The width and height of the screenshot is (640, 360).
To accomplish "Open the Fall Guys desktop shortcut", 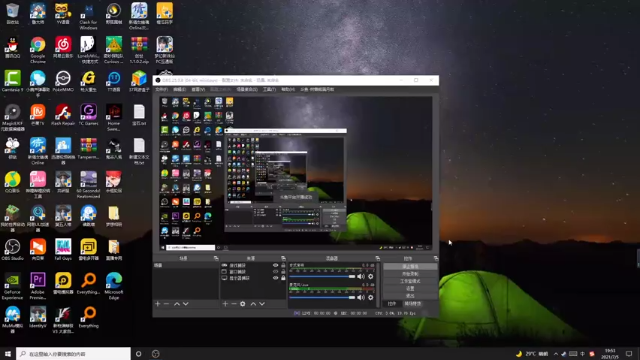I will coord(63,249).
